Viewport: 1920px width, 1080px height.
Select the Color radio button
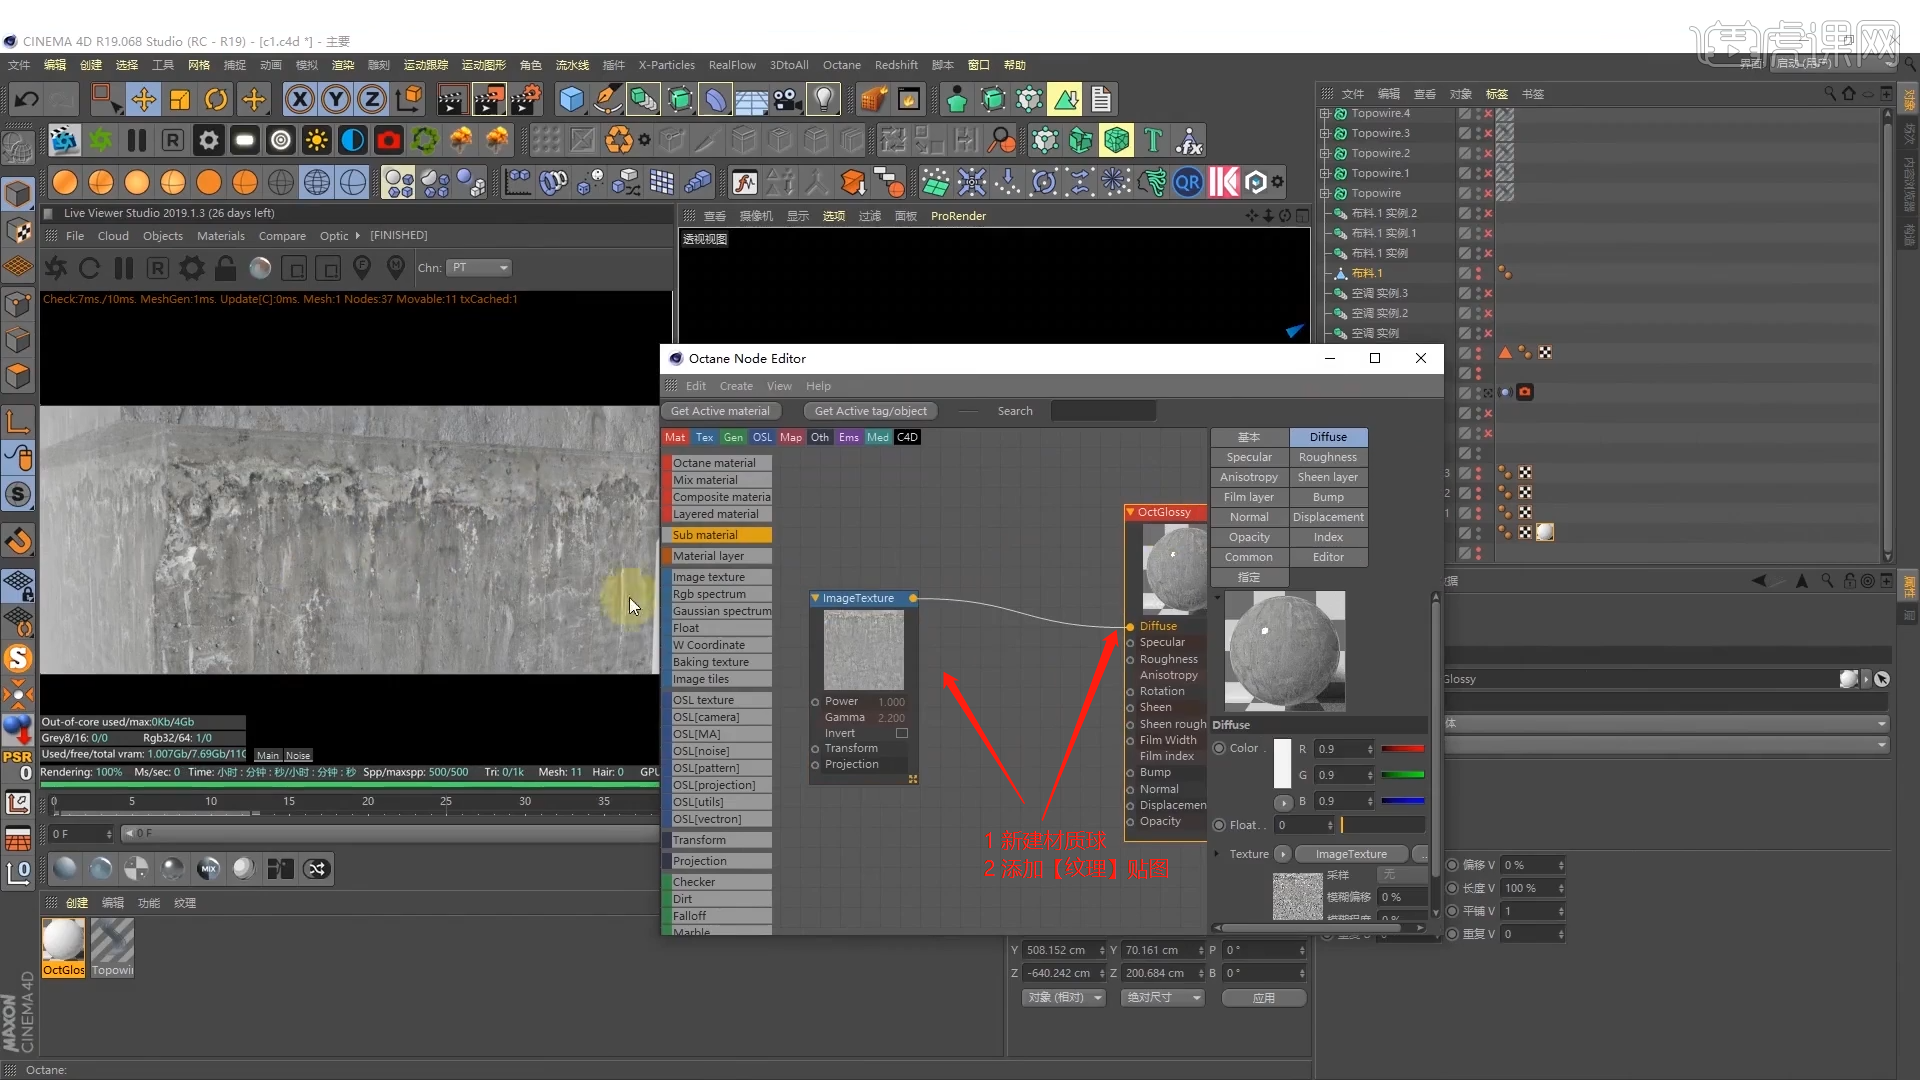[x=1219, y=748]
